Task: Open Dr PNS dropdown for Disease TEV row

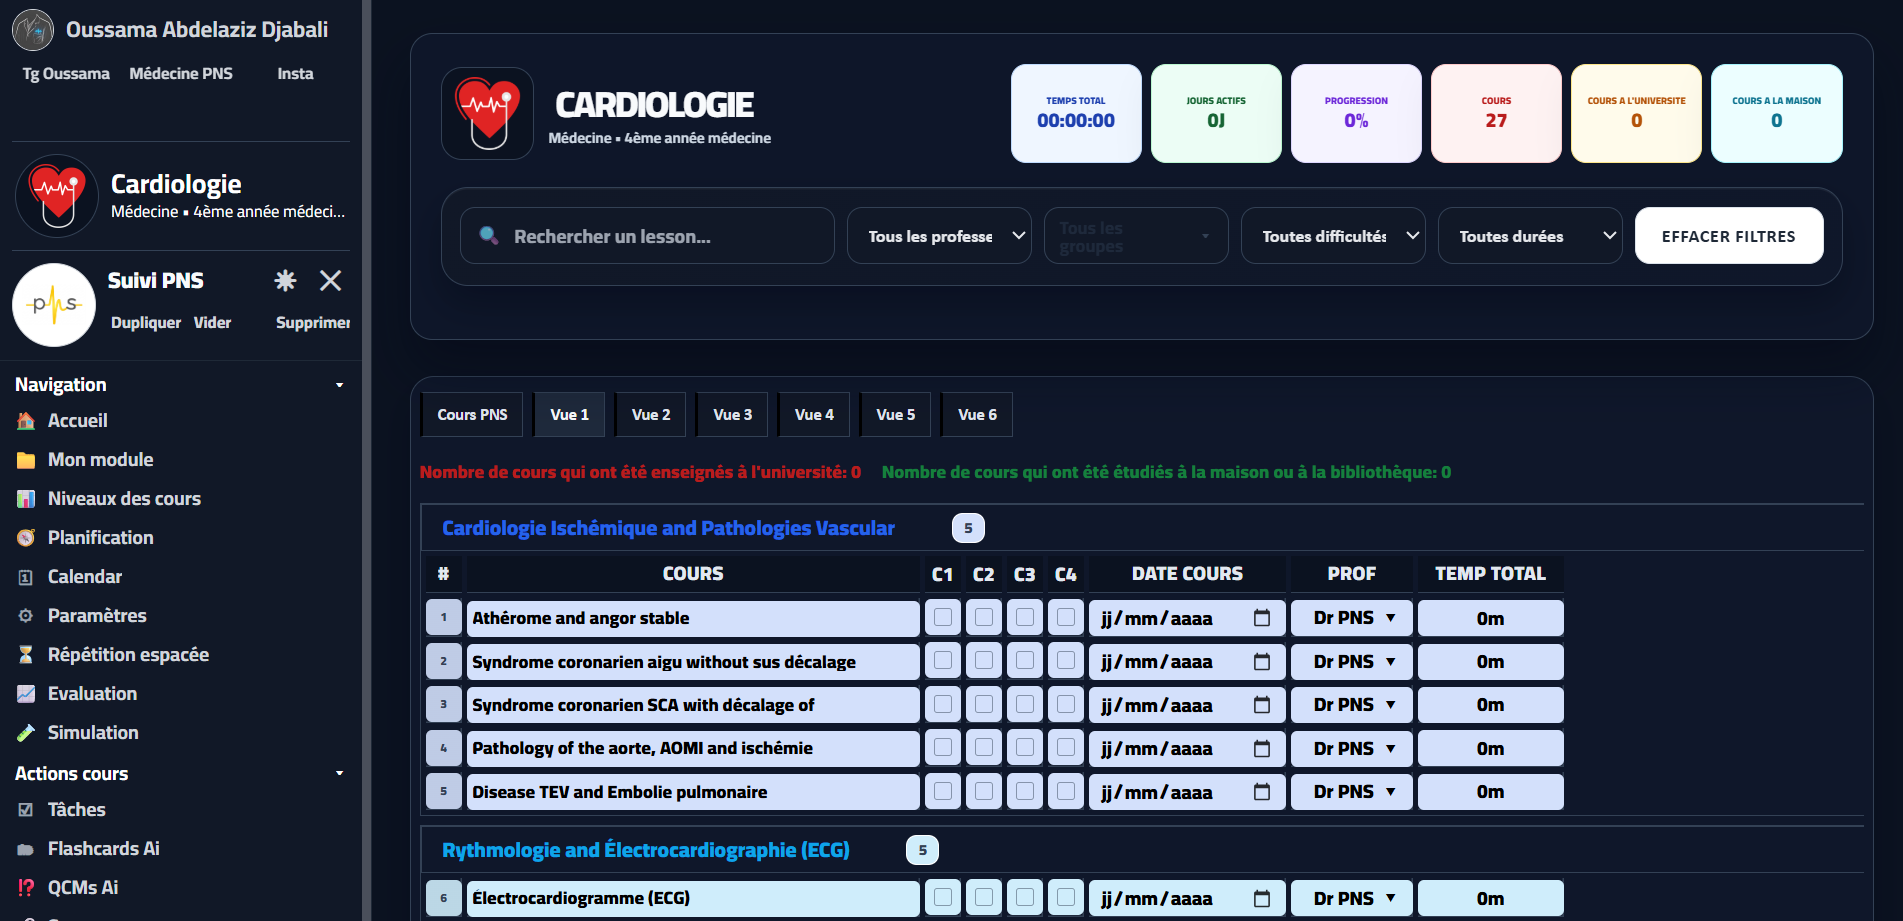Action: tap(1352, 792)
